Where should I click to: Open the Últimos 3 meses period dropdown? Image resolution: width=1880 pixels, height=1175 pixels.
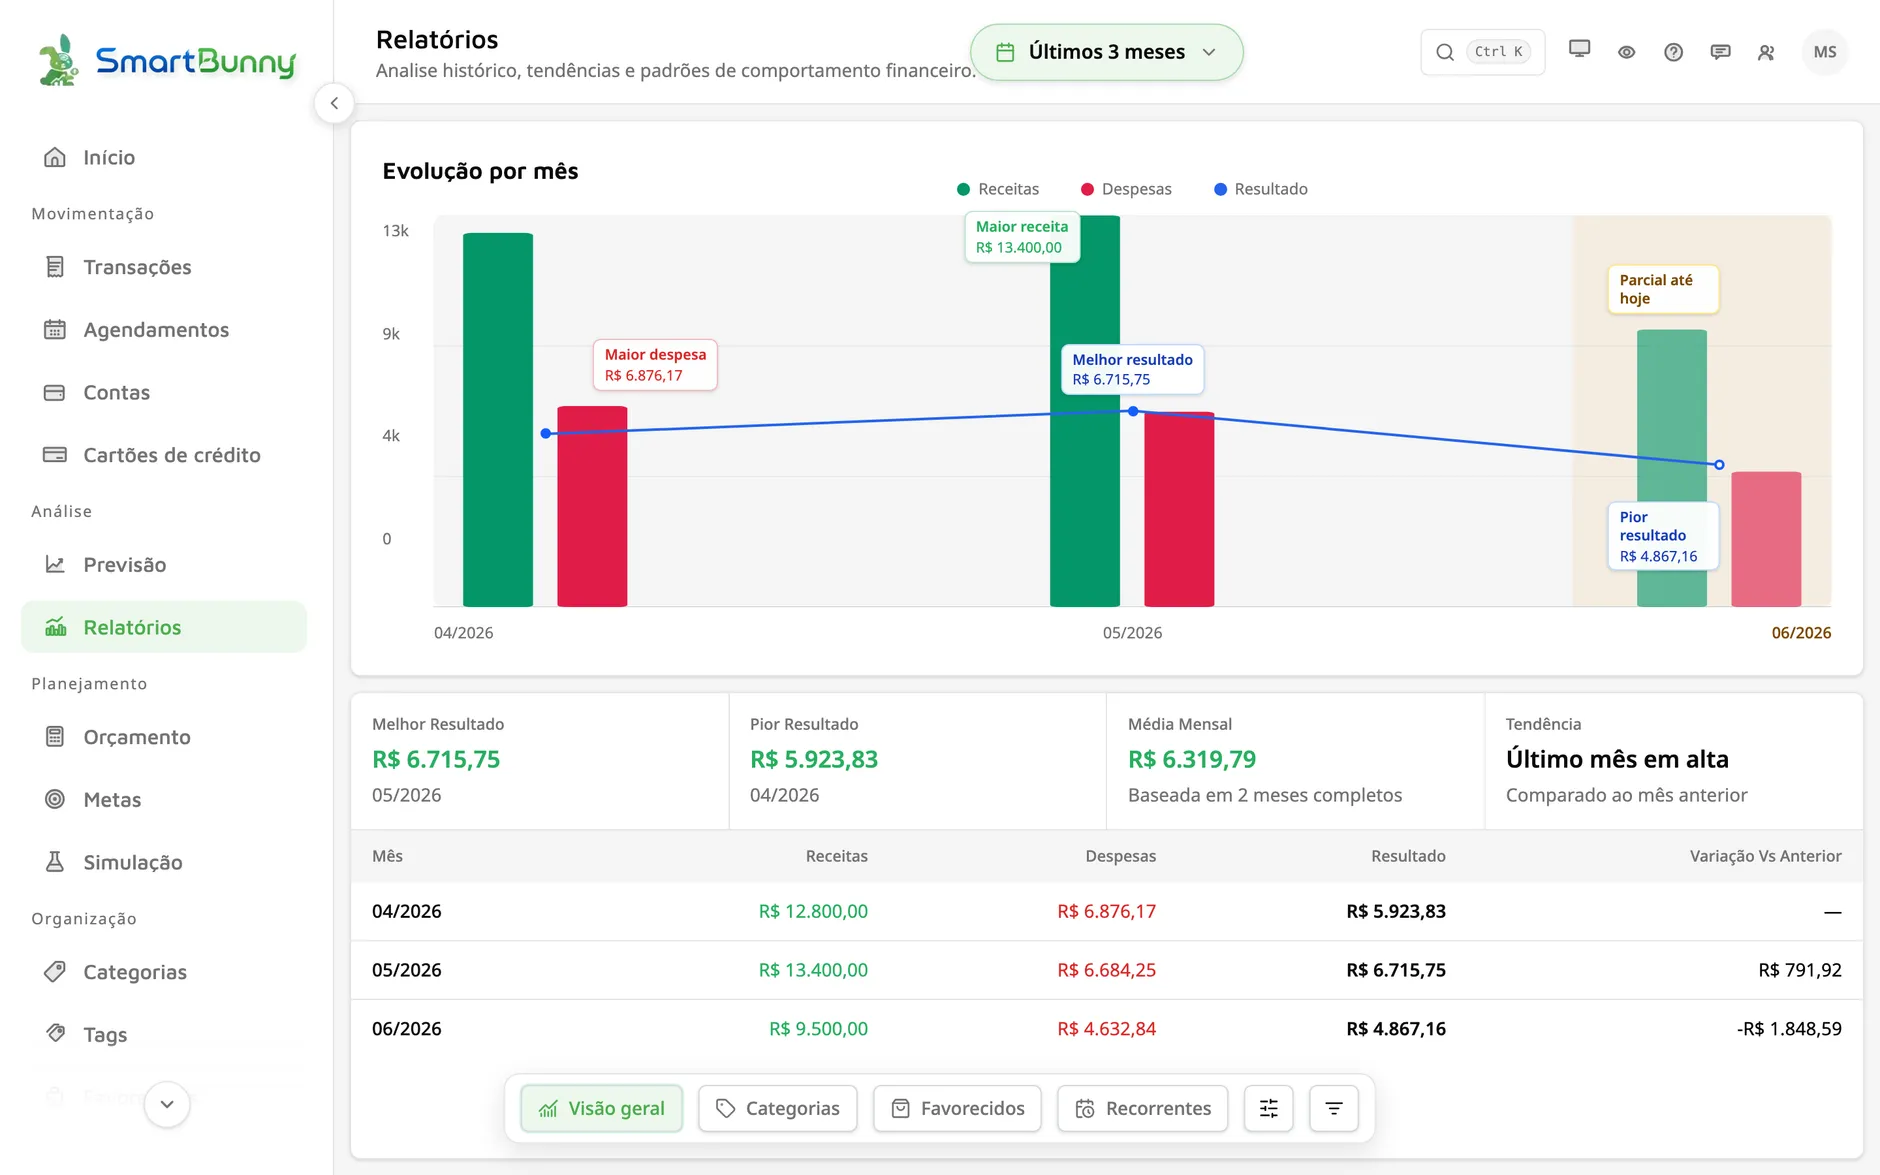pyautogui.click(x=1107, y=52)
